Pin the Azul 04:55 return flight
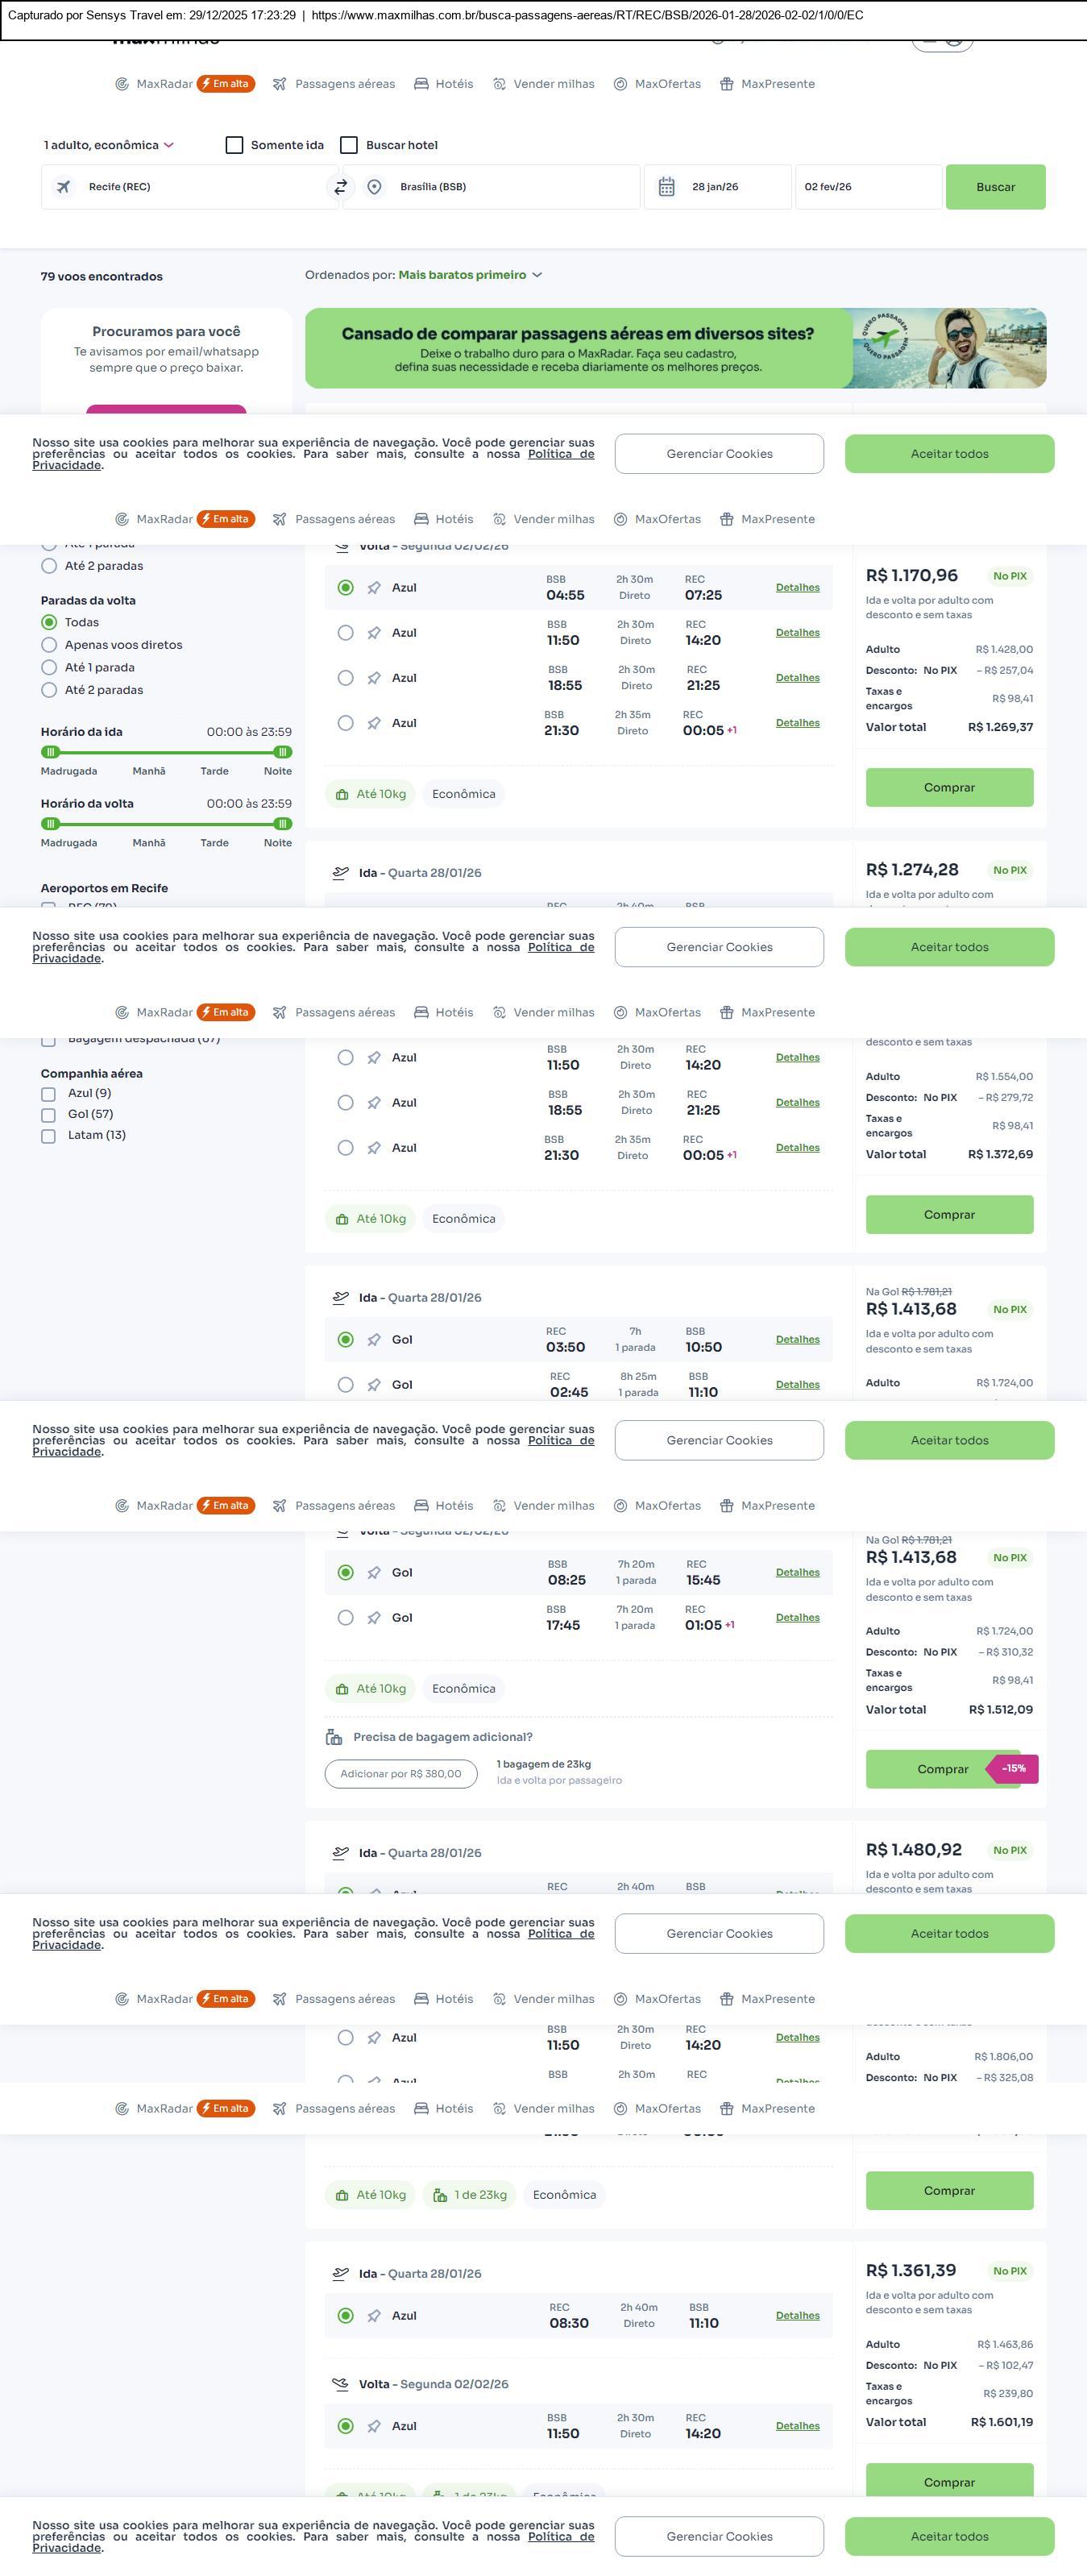1087x2576 pixels. point(374,588)
